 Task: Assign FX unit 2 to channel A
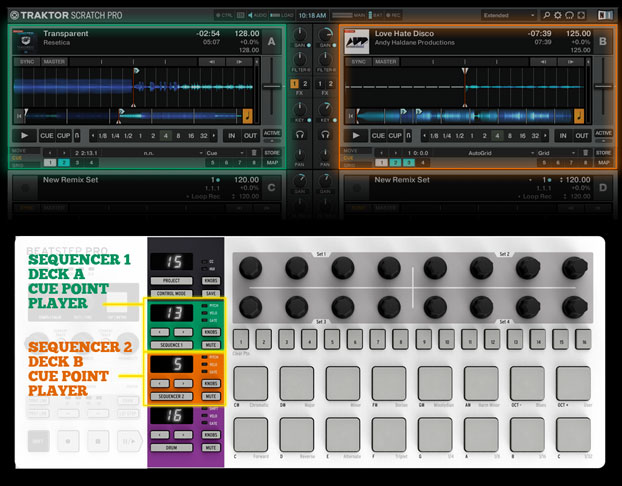(305, 84)
